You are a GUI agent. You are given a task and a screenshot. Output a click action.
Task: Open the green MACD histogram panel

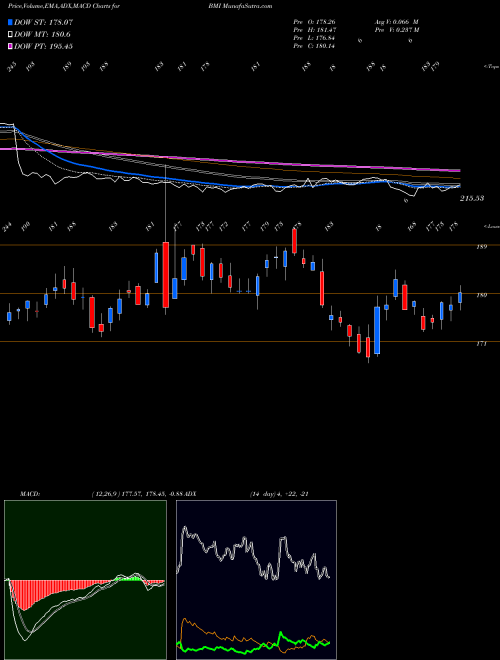point(85,580)
